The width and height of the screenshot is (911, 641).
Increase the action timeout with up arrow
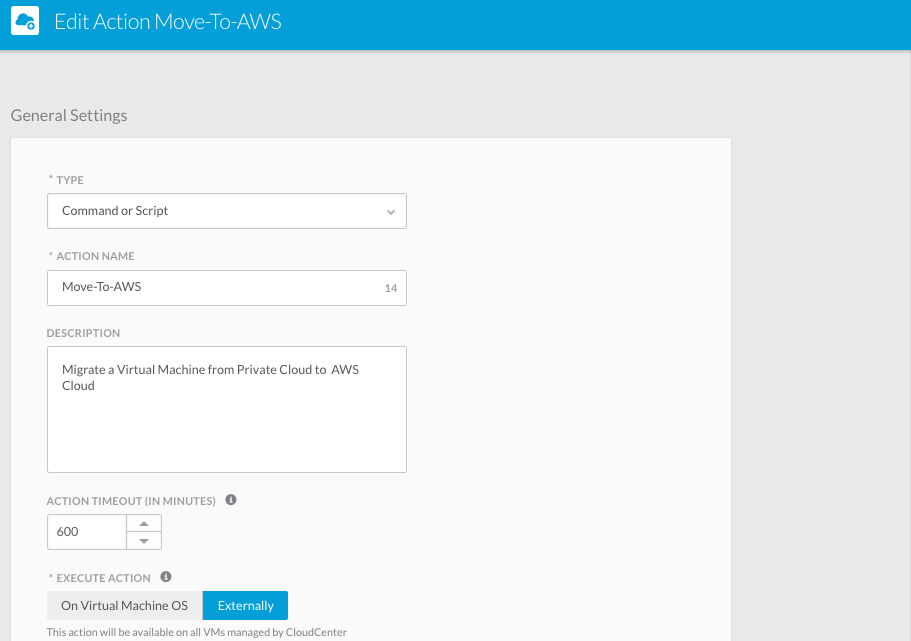coord(144,523)
